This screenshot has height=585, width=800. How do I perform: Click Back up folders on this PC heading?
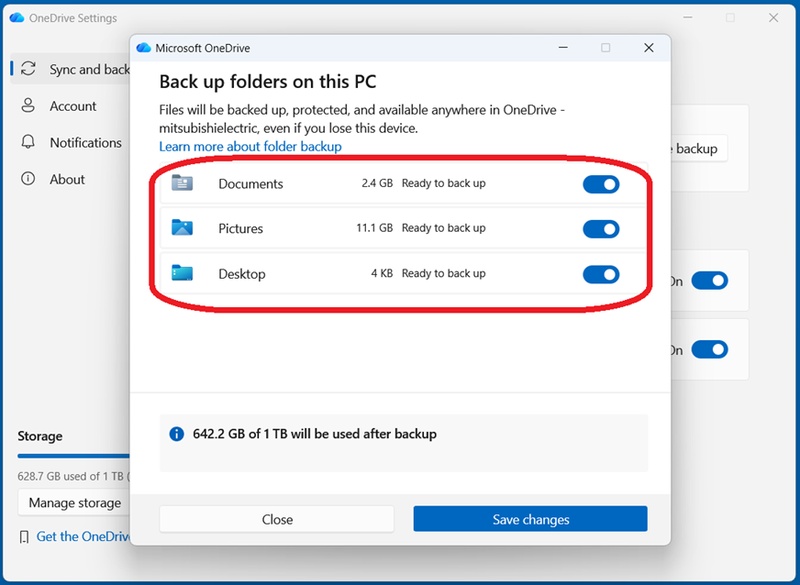268,82
